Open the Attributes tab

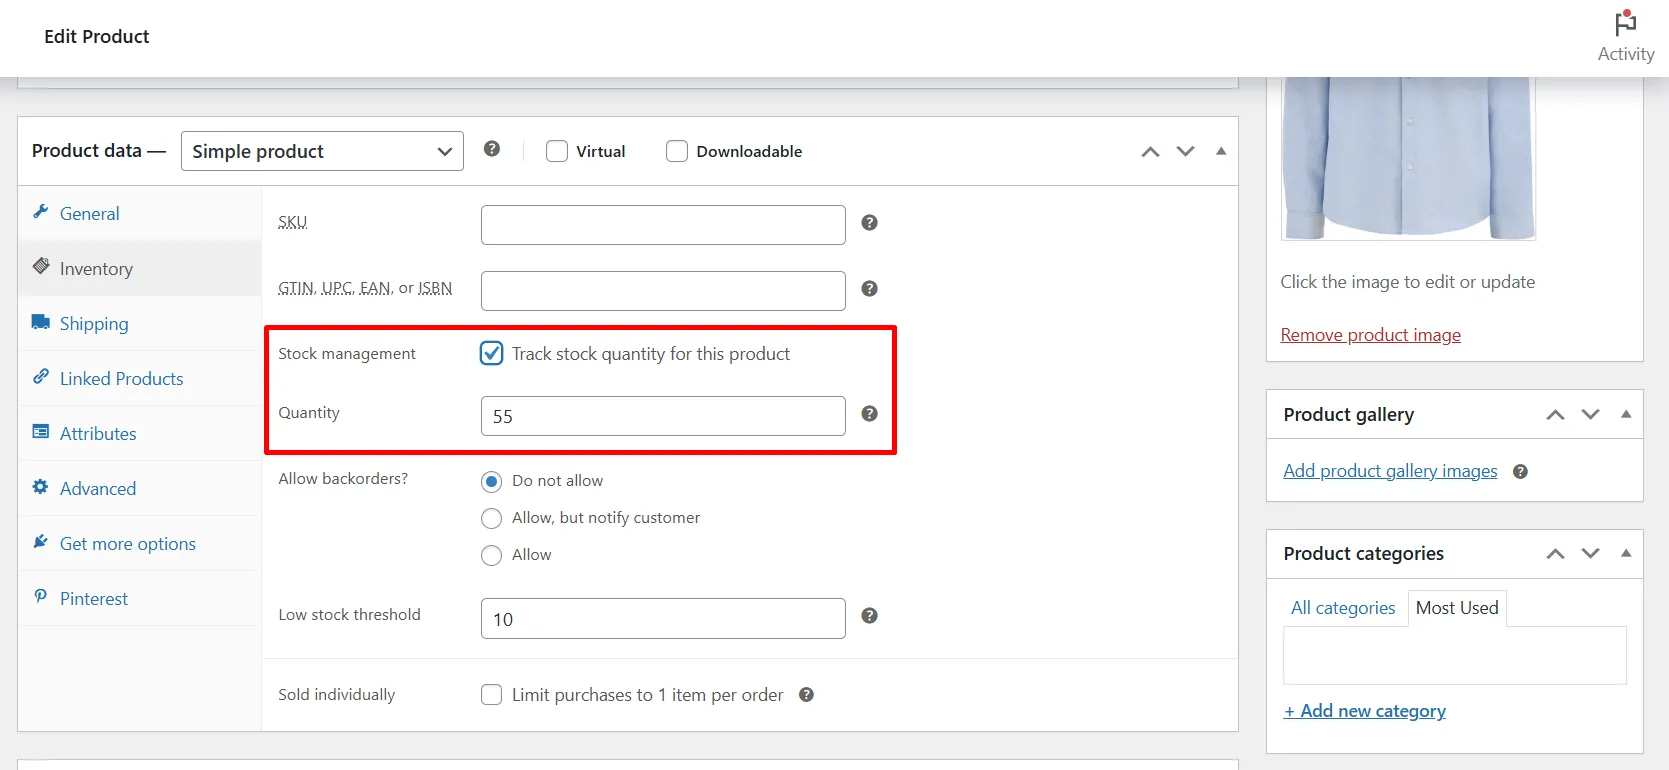point(139,433)
